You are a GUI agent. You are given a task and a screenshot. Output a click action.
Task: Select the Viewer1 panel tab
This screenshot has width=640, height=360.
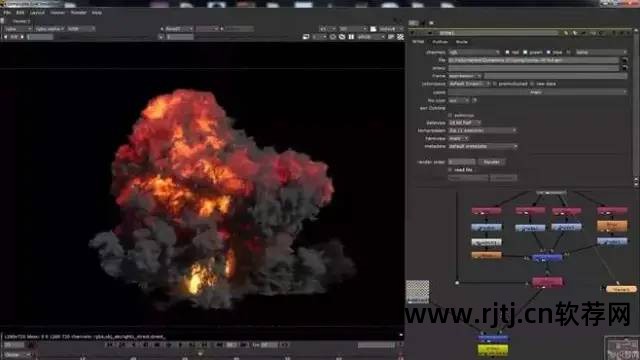click(21, 21)
